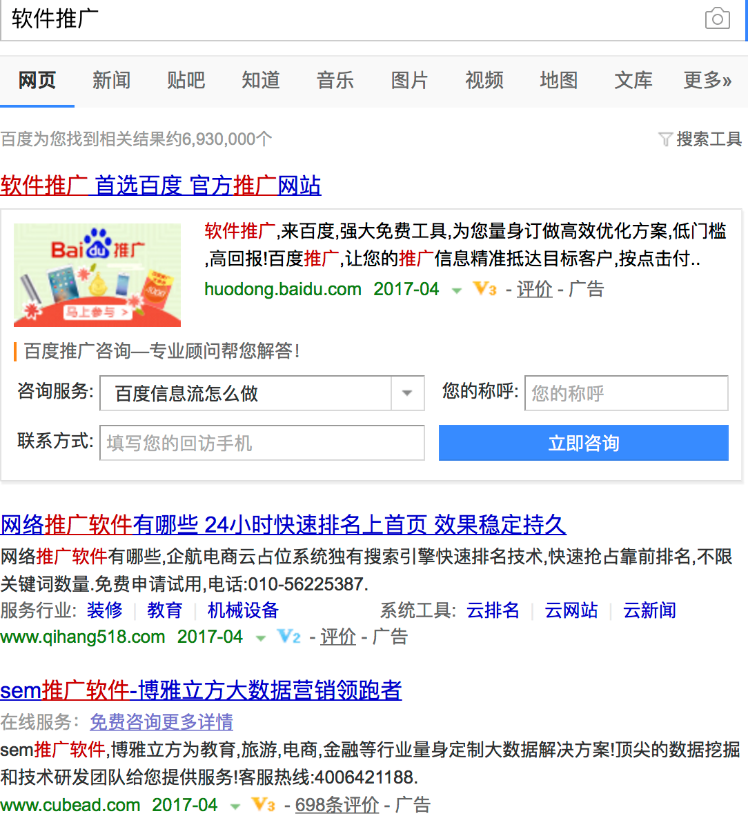Screen dimensions: 748x818
Task: Click the 立即咨询 button
Action: [584, 443]
